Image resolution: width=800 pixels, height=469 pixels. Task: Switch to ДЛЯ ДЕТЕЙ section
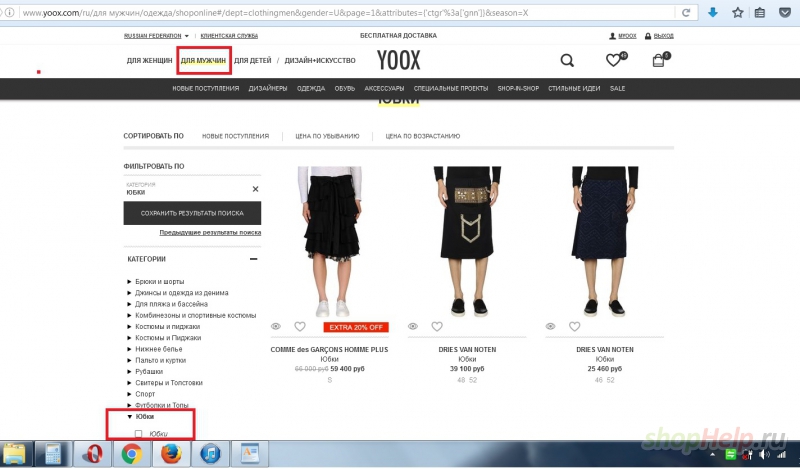253,60
